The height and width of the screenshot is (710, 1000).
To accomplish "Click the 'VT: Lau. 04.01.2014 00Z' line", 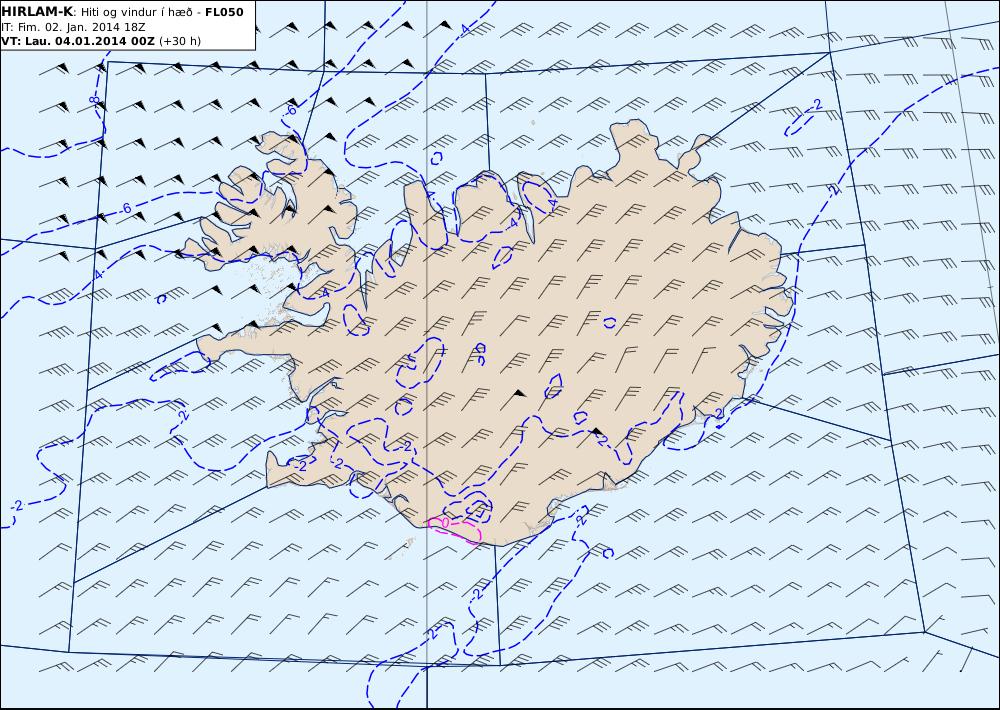I will [x=78, y=41].
